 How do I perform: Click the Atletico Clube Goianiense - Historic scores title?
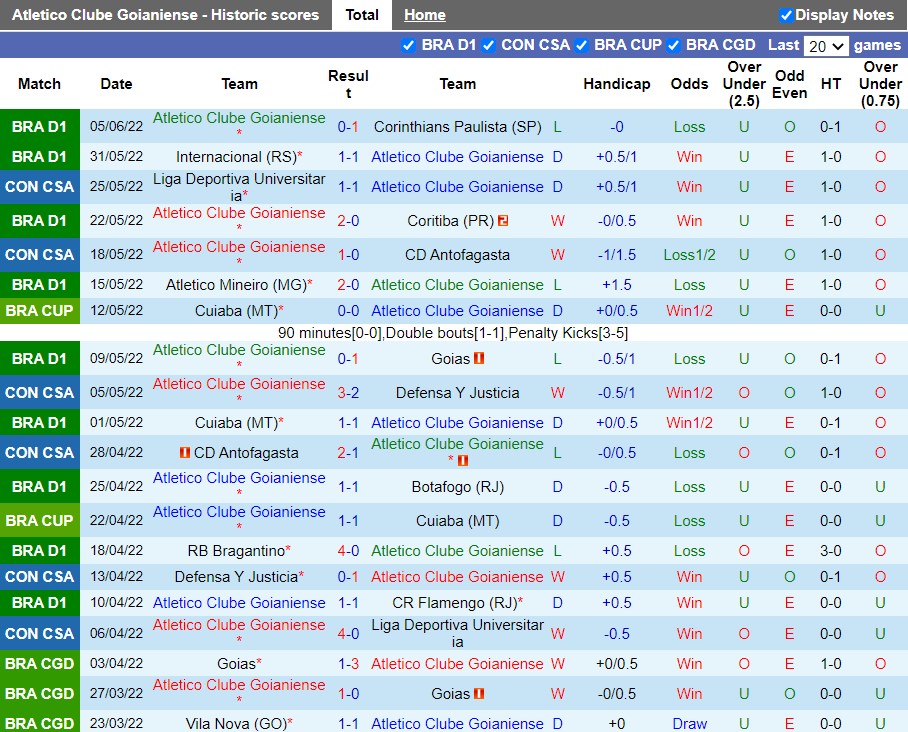[x=166, y=15]
